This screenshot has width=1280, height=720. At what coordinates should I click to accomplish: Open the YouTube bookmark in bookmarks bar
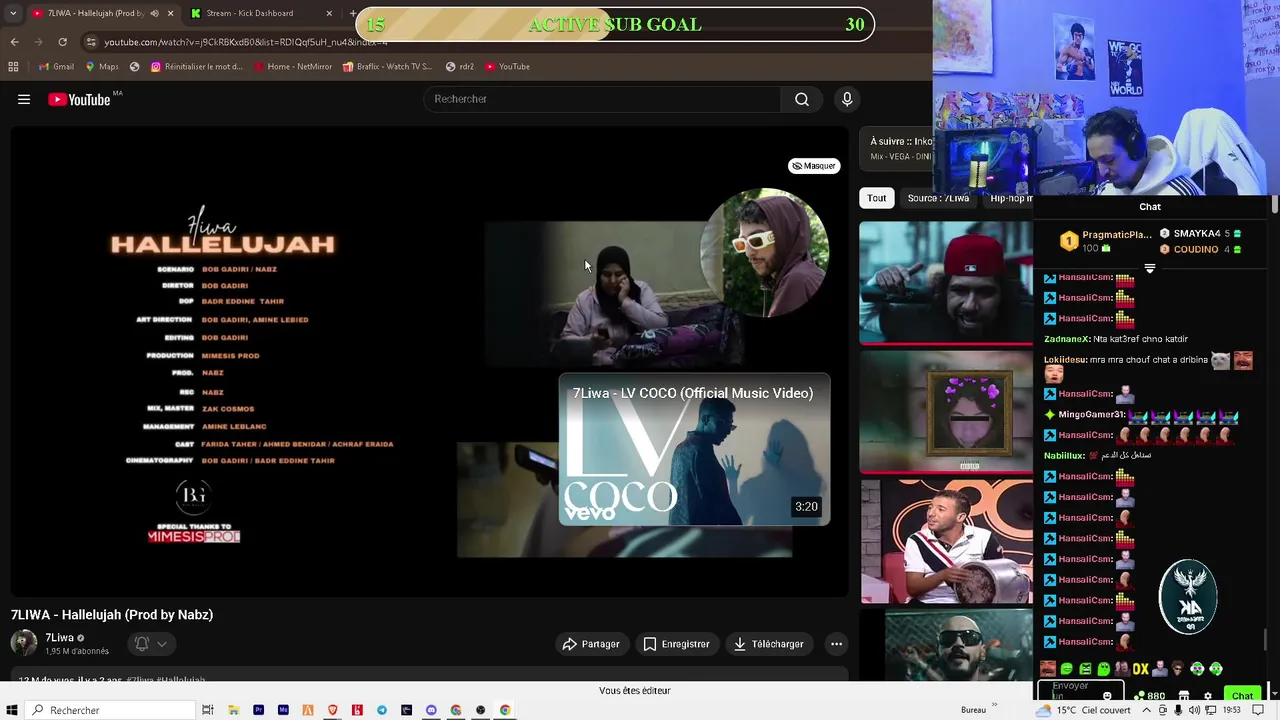(x=507, y=66)
